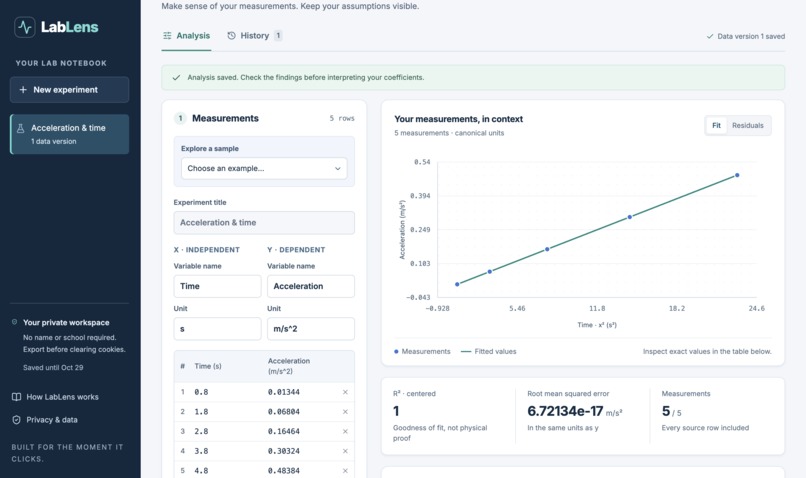
Task: Click the Acceleration cell 0.16464
Action: coord(284,431)
